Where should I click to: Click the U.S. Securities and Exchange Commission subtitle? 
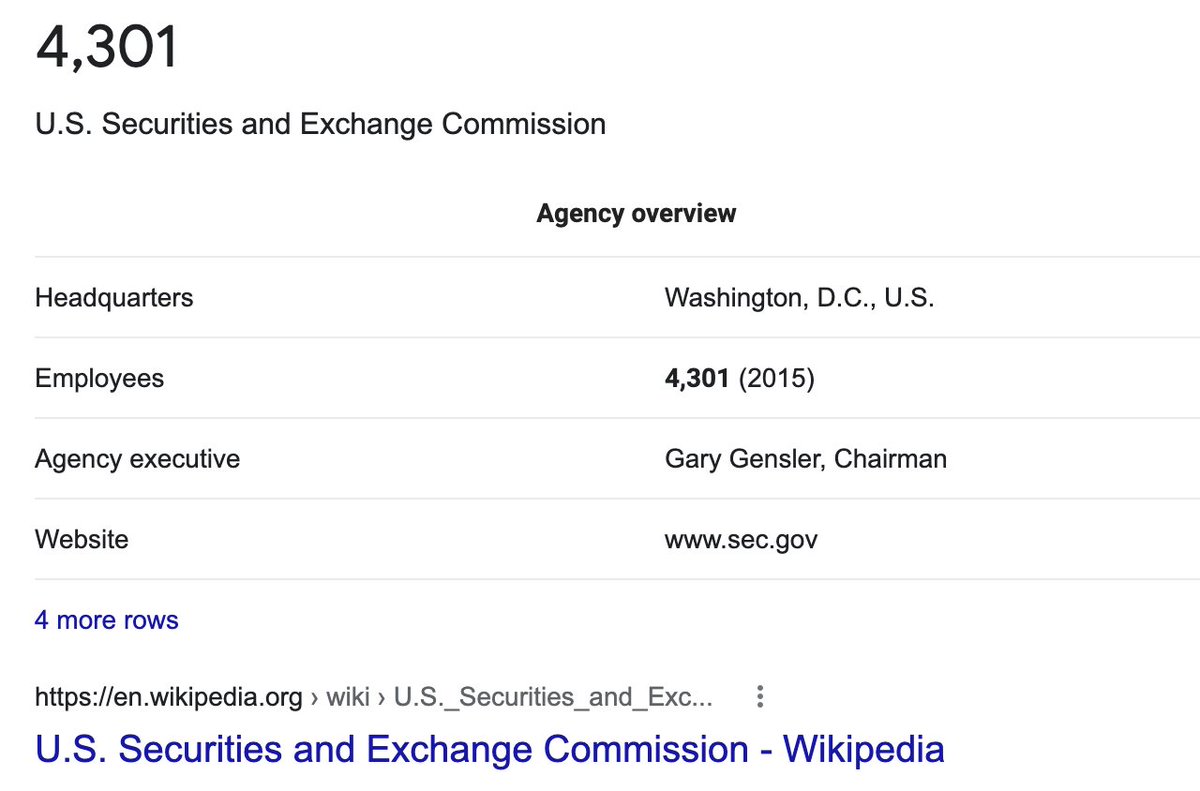[321, 124]
